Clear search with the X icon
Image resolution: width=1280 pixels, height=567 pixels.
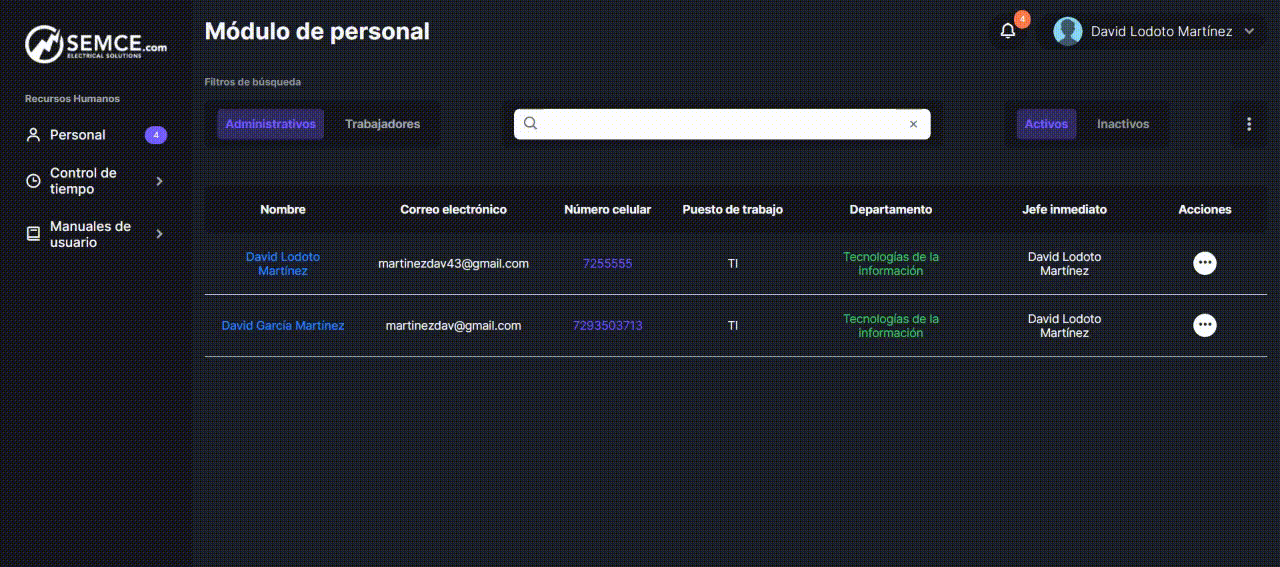pos(913,124)
